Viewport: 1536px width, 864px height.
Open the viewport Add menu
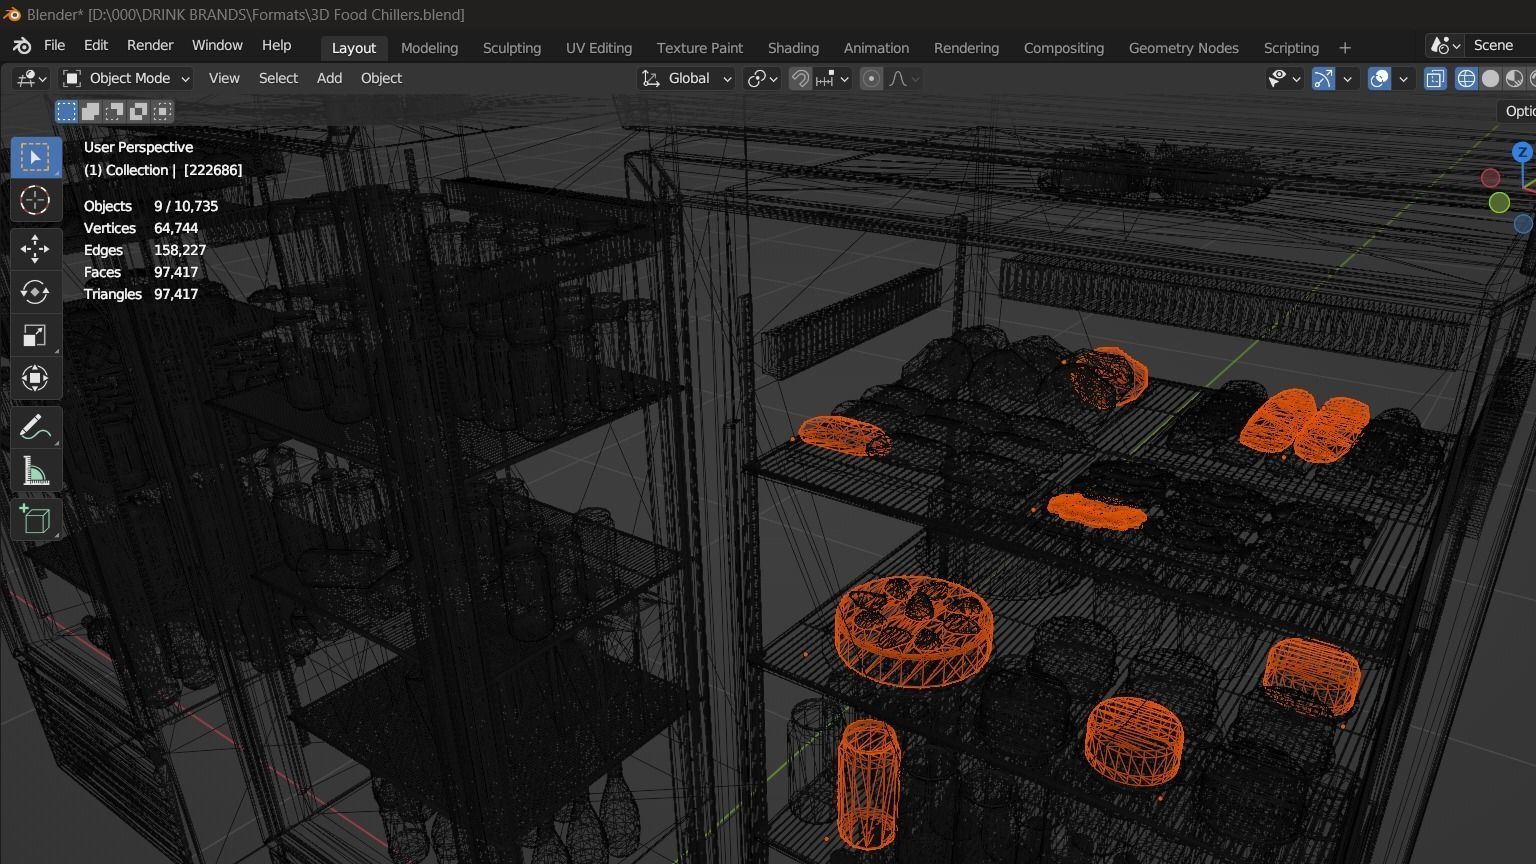(x=329, y=78)
